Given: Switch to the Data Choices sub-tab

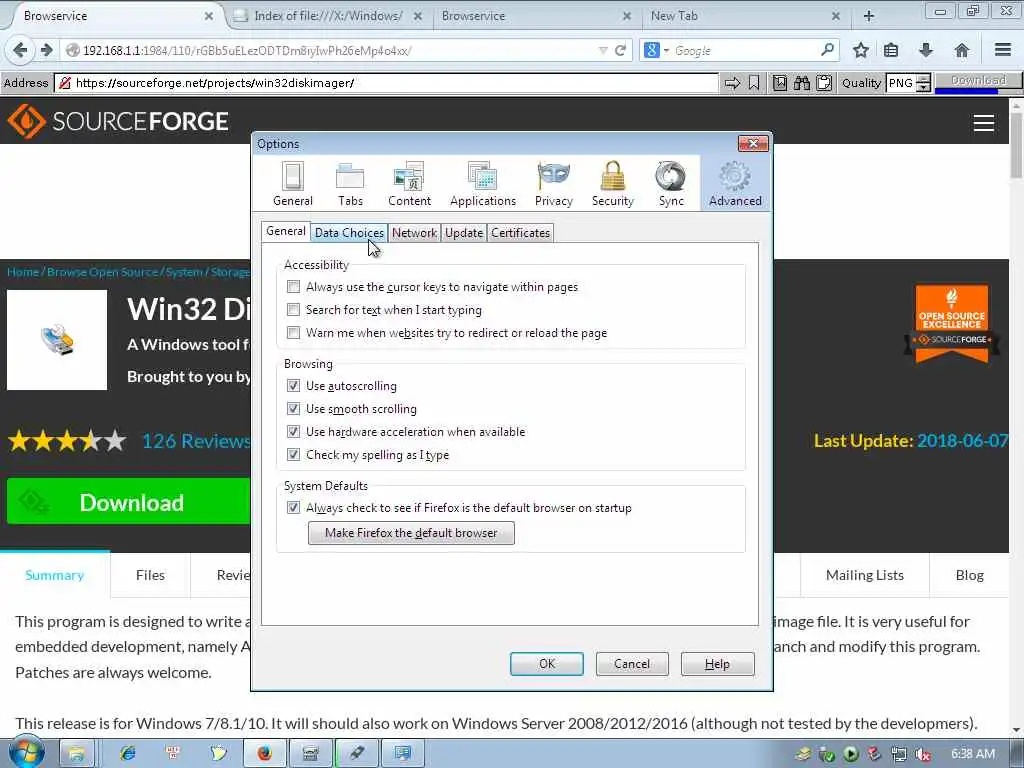Looking at the screenshot, I should [349, 232].
